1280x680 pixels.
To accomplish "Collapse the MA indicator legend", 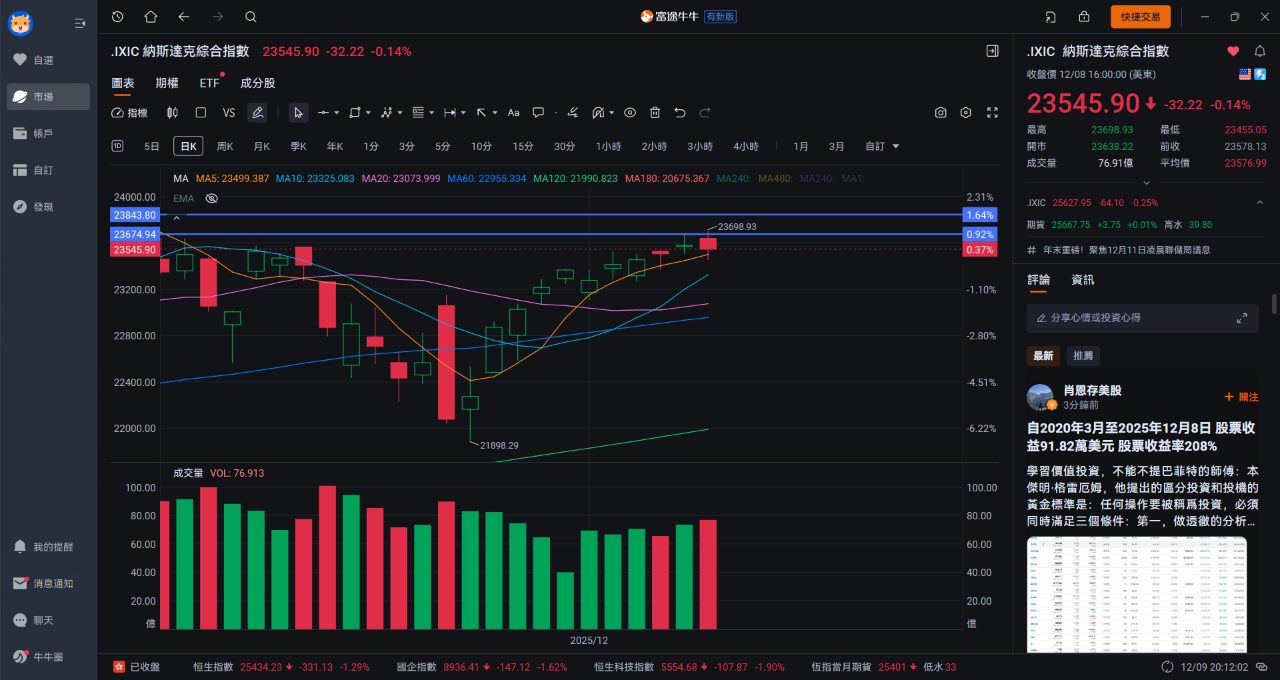I will pos(178,217).
